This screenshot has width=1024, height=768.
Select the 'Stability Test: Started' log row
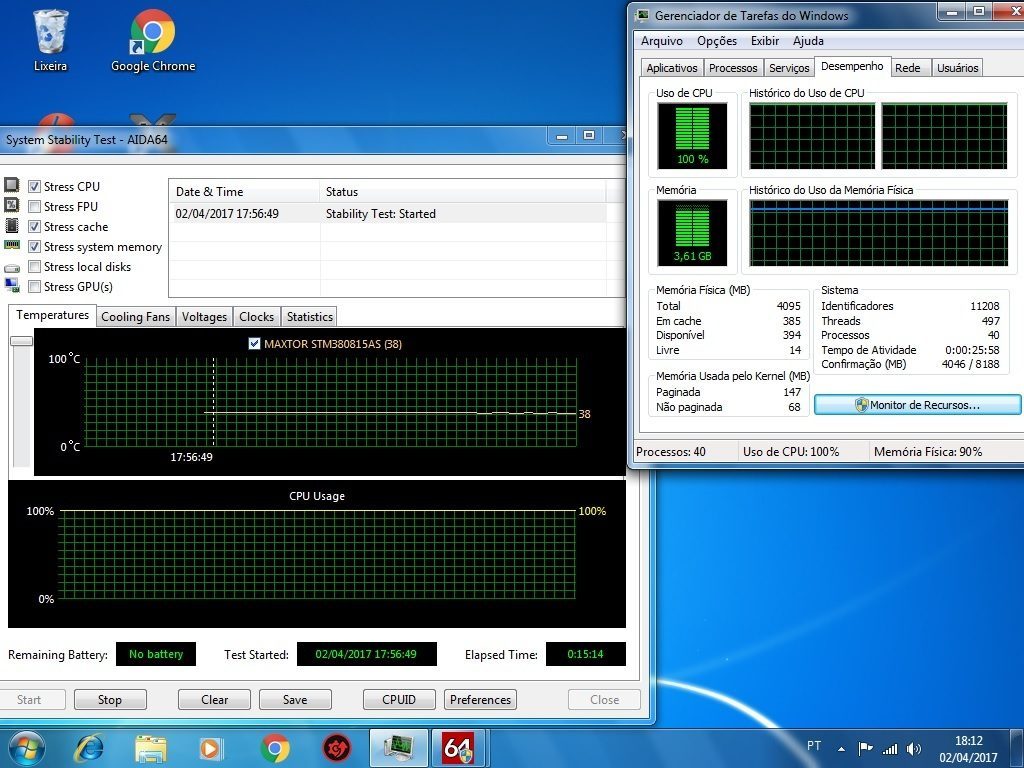[387, 214]
